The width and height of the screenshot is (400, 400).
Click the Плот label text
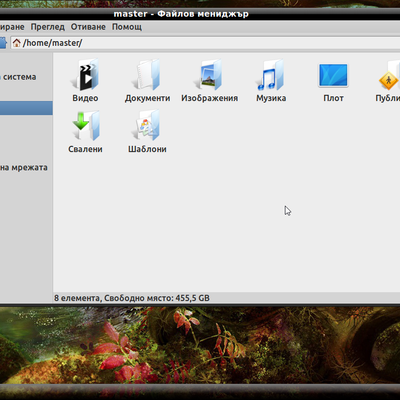pyautogui.click(x=333, y=98)
